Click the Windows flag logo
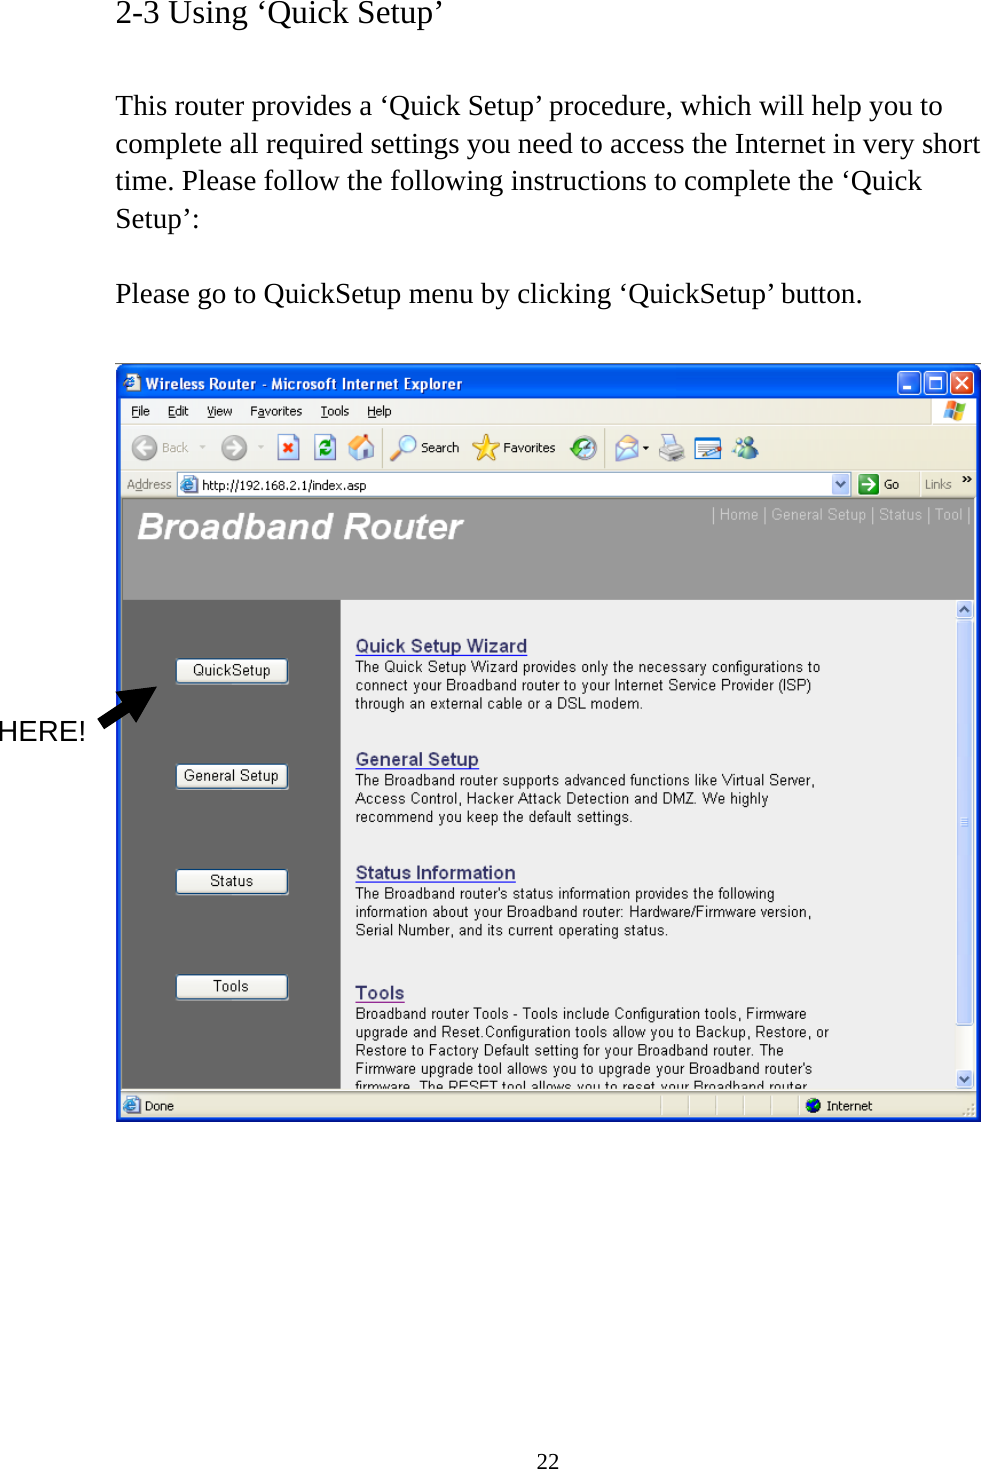981x1469 pixels. [954, 411]
